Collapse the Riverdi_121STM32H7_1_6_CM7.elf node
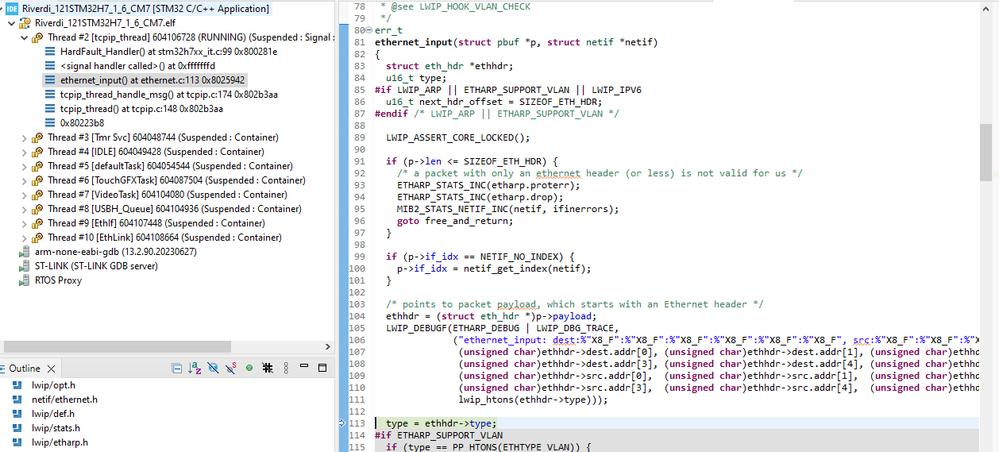The height and width of the screenshot is (452, 999). (11, 24)
